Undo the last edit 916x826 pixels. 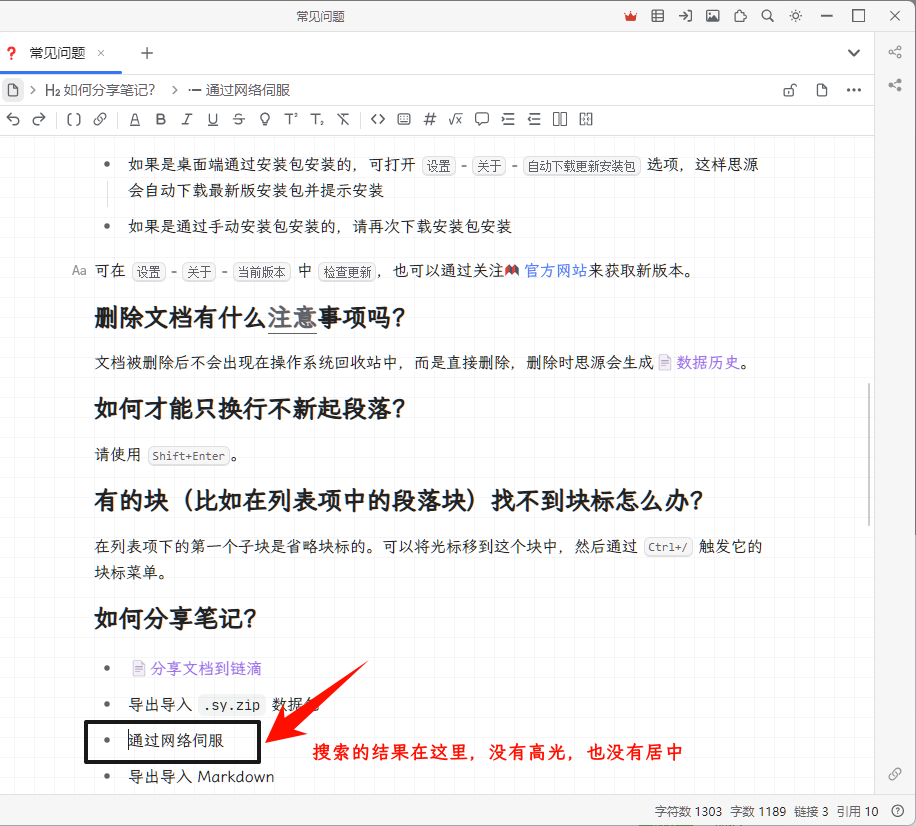pos(13,120)
